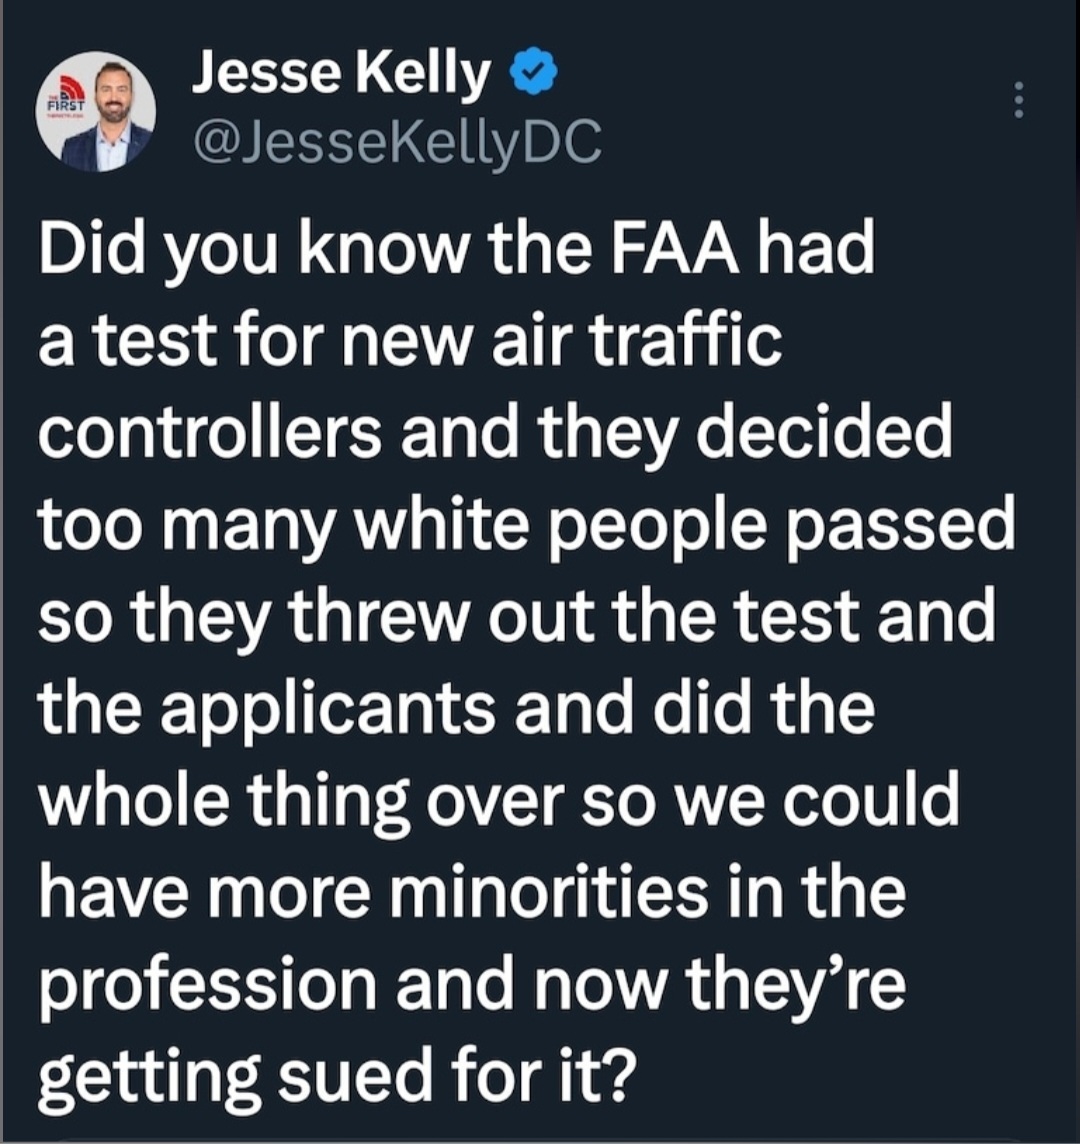The width and height of the screenshot is (1080, 1144).
Task: Click the word "controllers" in the tweet
Action: pyautogui.click(x=209, y=432)
